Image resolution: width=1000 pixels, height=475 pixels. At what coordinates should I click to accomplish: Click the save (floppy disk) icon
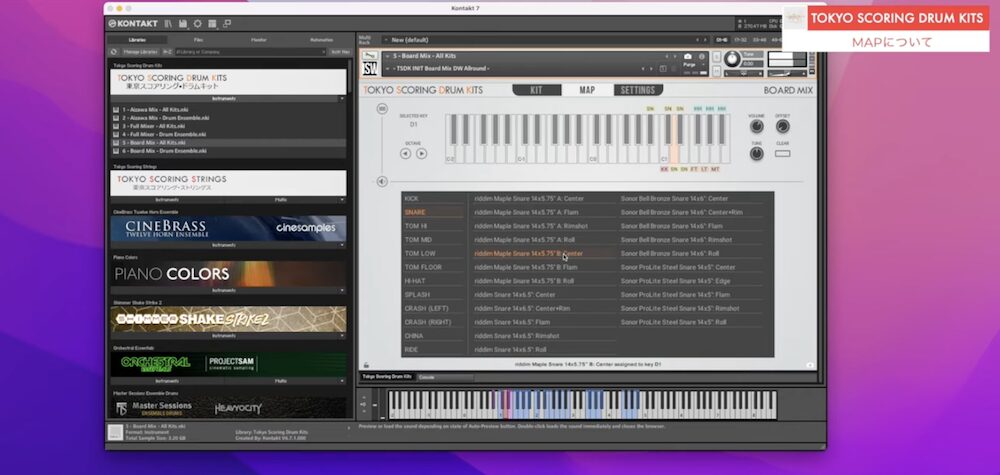pyautogui.click(x=183, y=24)
